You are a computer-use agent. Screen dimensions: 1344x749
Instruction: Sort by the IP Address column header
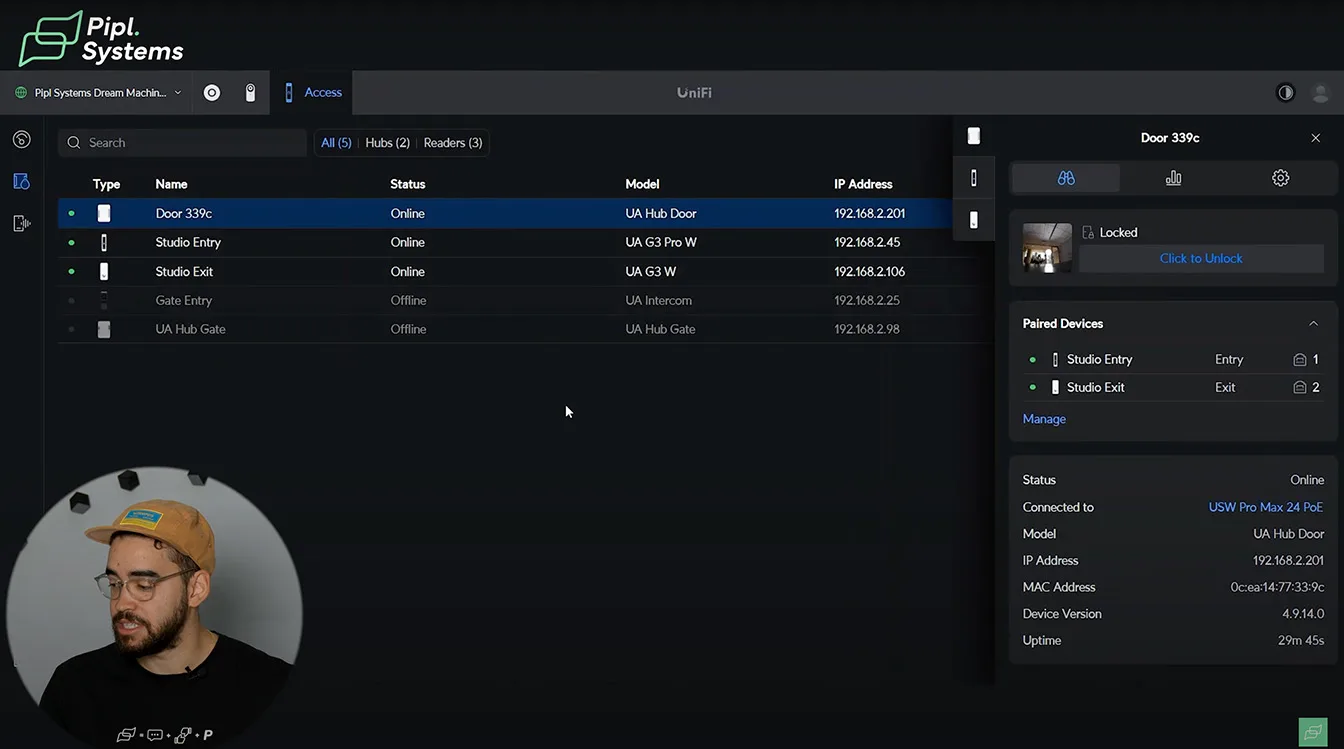863,184
